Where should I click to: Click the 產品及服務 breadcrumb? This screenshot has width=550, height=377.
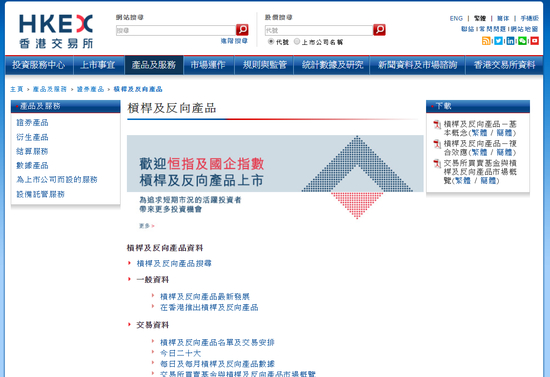coord(49,89)
